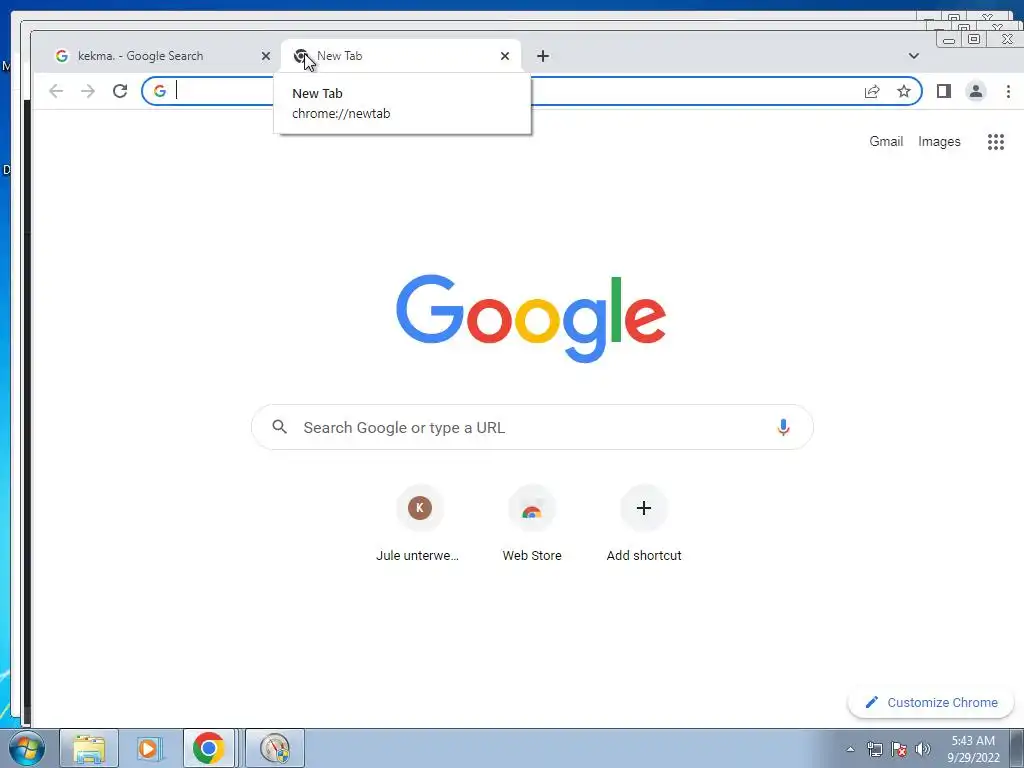Open the user profile avatar menu
Screen dimensions: 1024x768
976,91
